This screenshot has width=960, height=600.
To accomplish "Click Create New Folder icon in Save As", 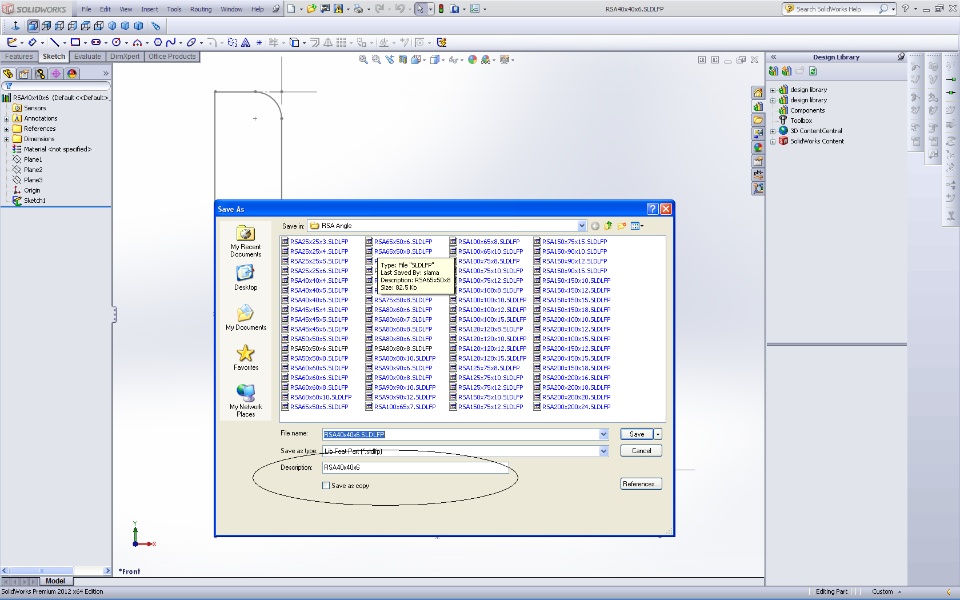I will point(622,226).
